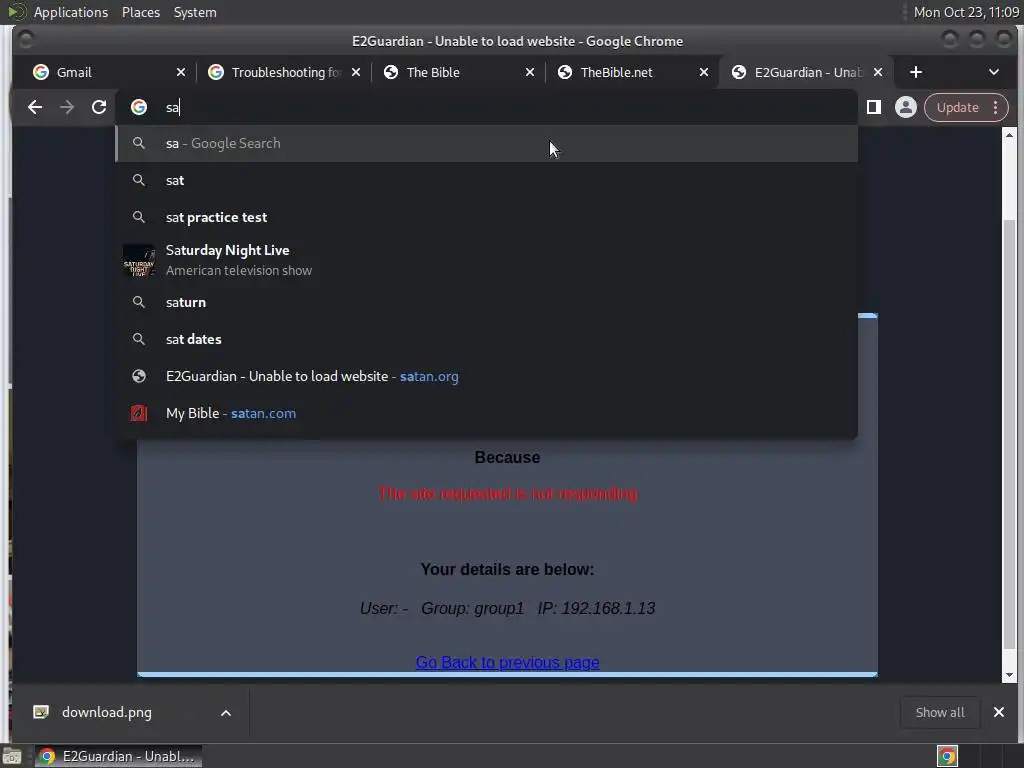
Task: Close the downloads bar
Action: (x=999, y=712)
